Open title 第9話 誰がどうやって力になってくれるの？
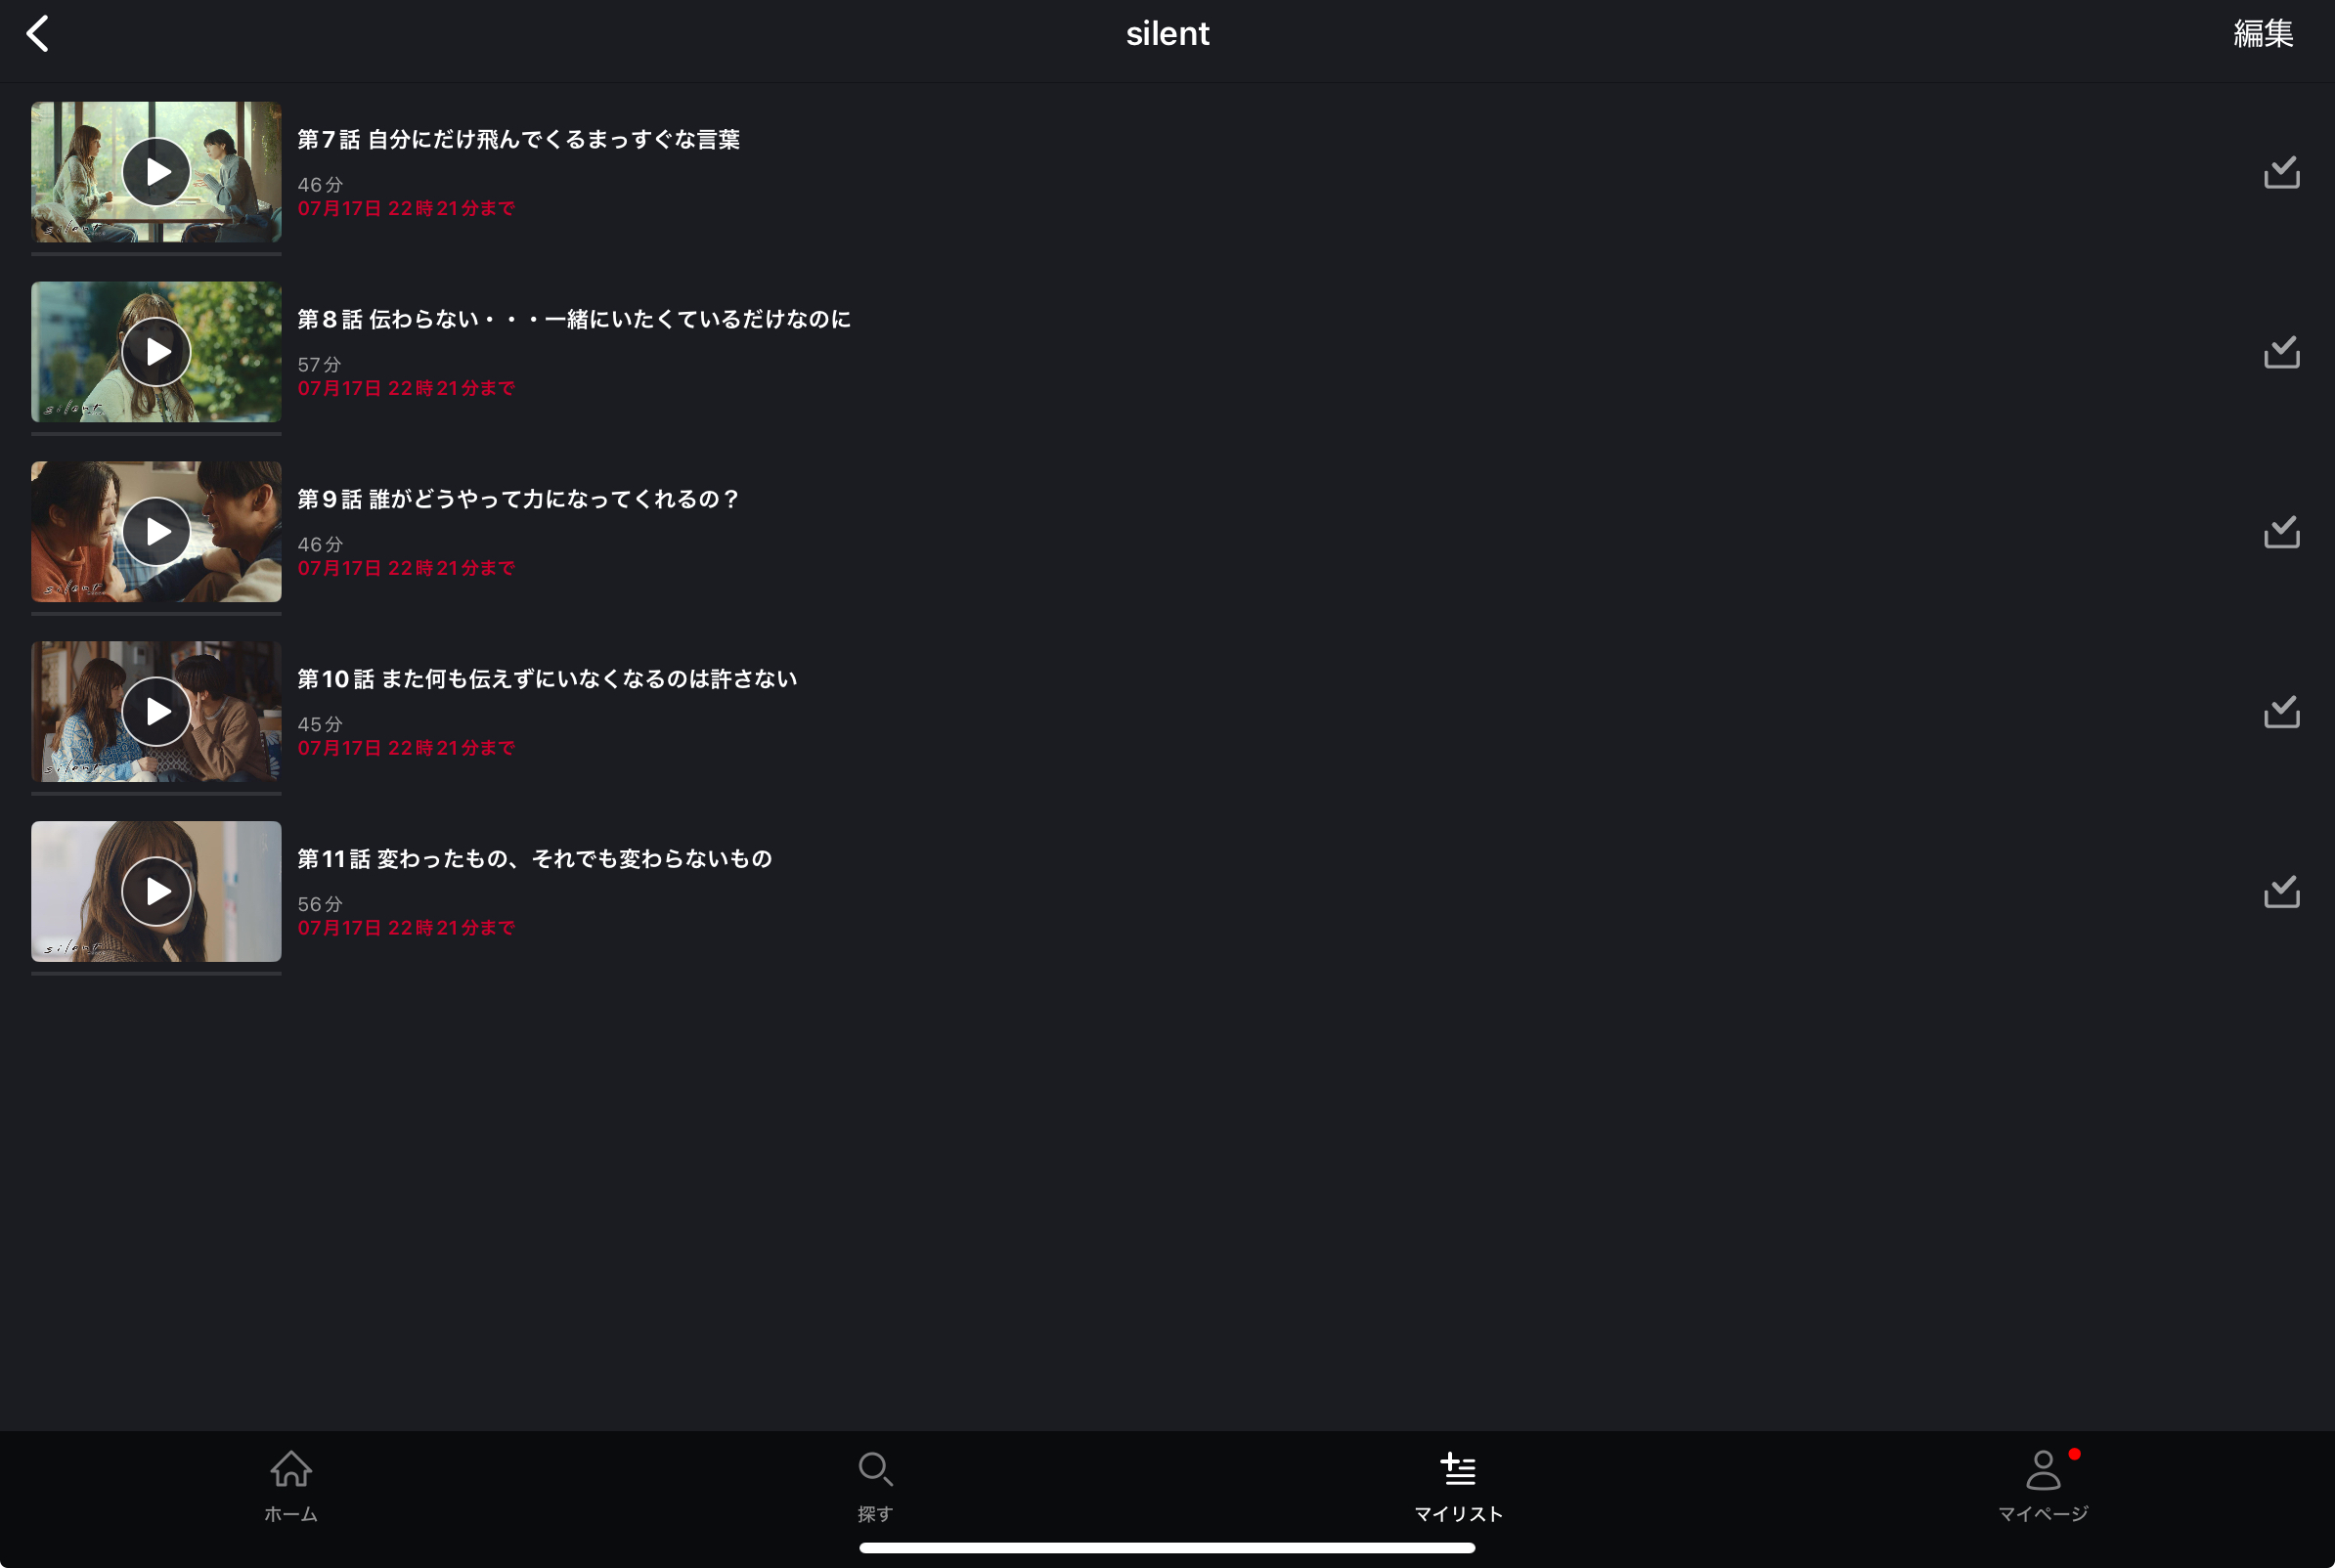The width and height of the screenshot is (2335, 1568). pos(519,499)
